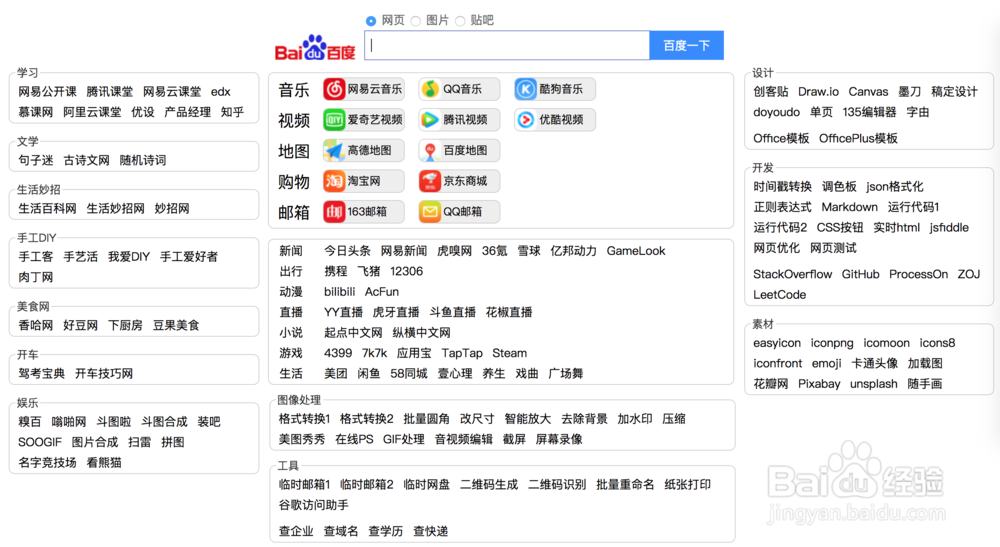This screenshot has width=1000, height=547.
Task: Open 高德地图 icon button
Action: (364, 150)
